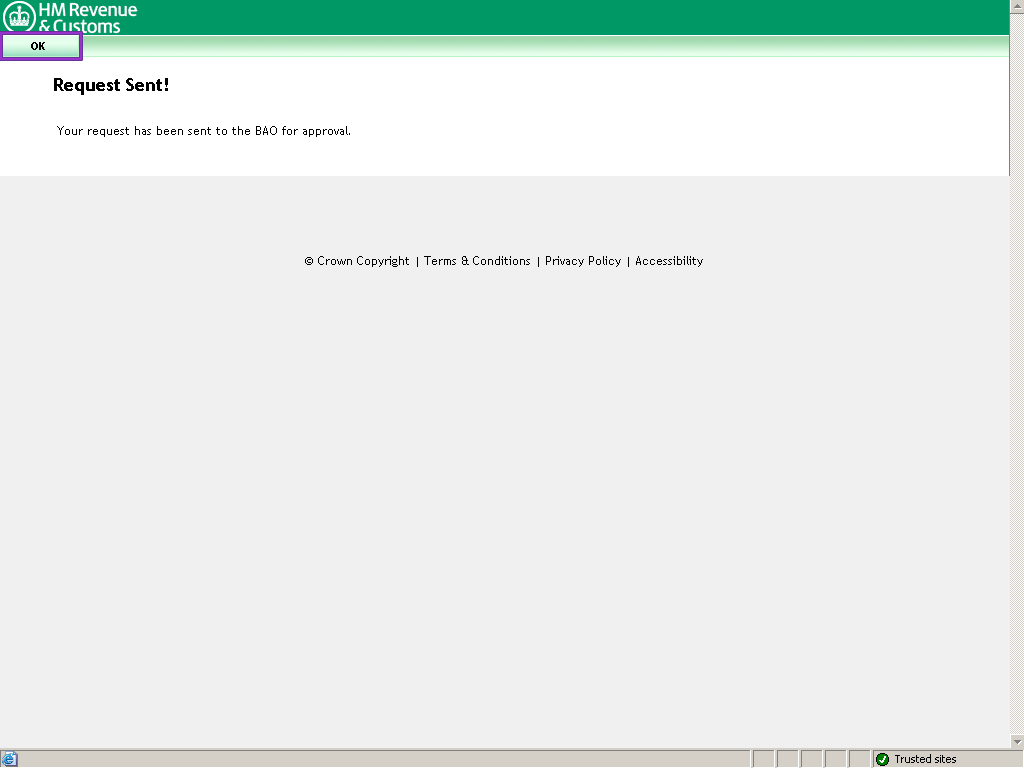1024x768 pixels.
Task: Click the status bar message area
Action: (x=380, y=759)
